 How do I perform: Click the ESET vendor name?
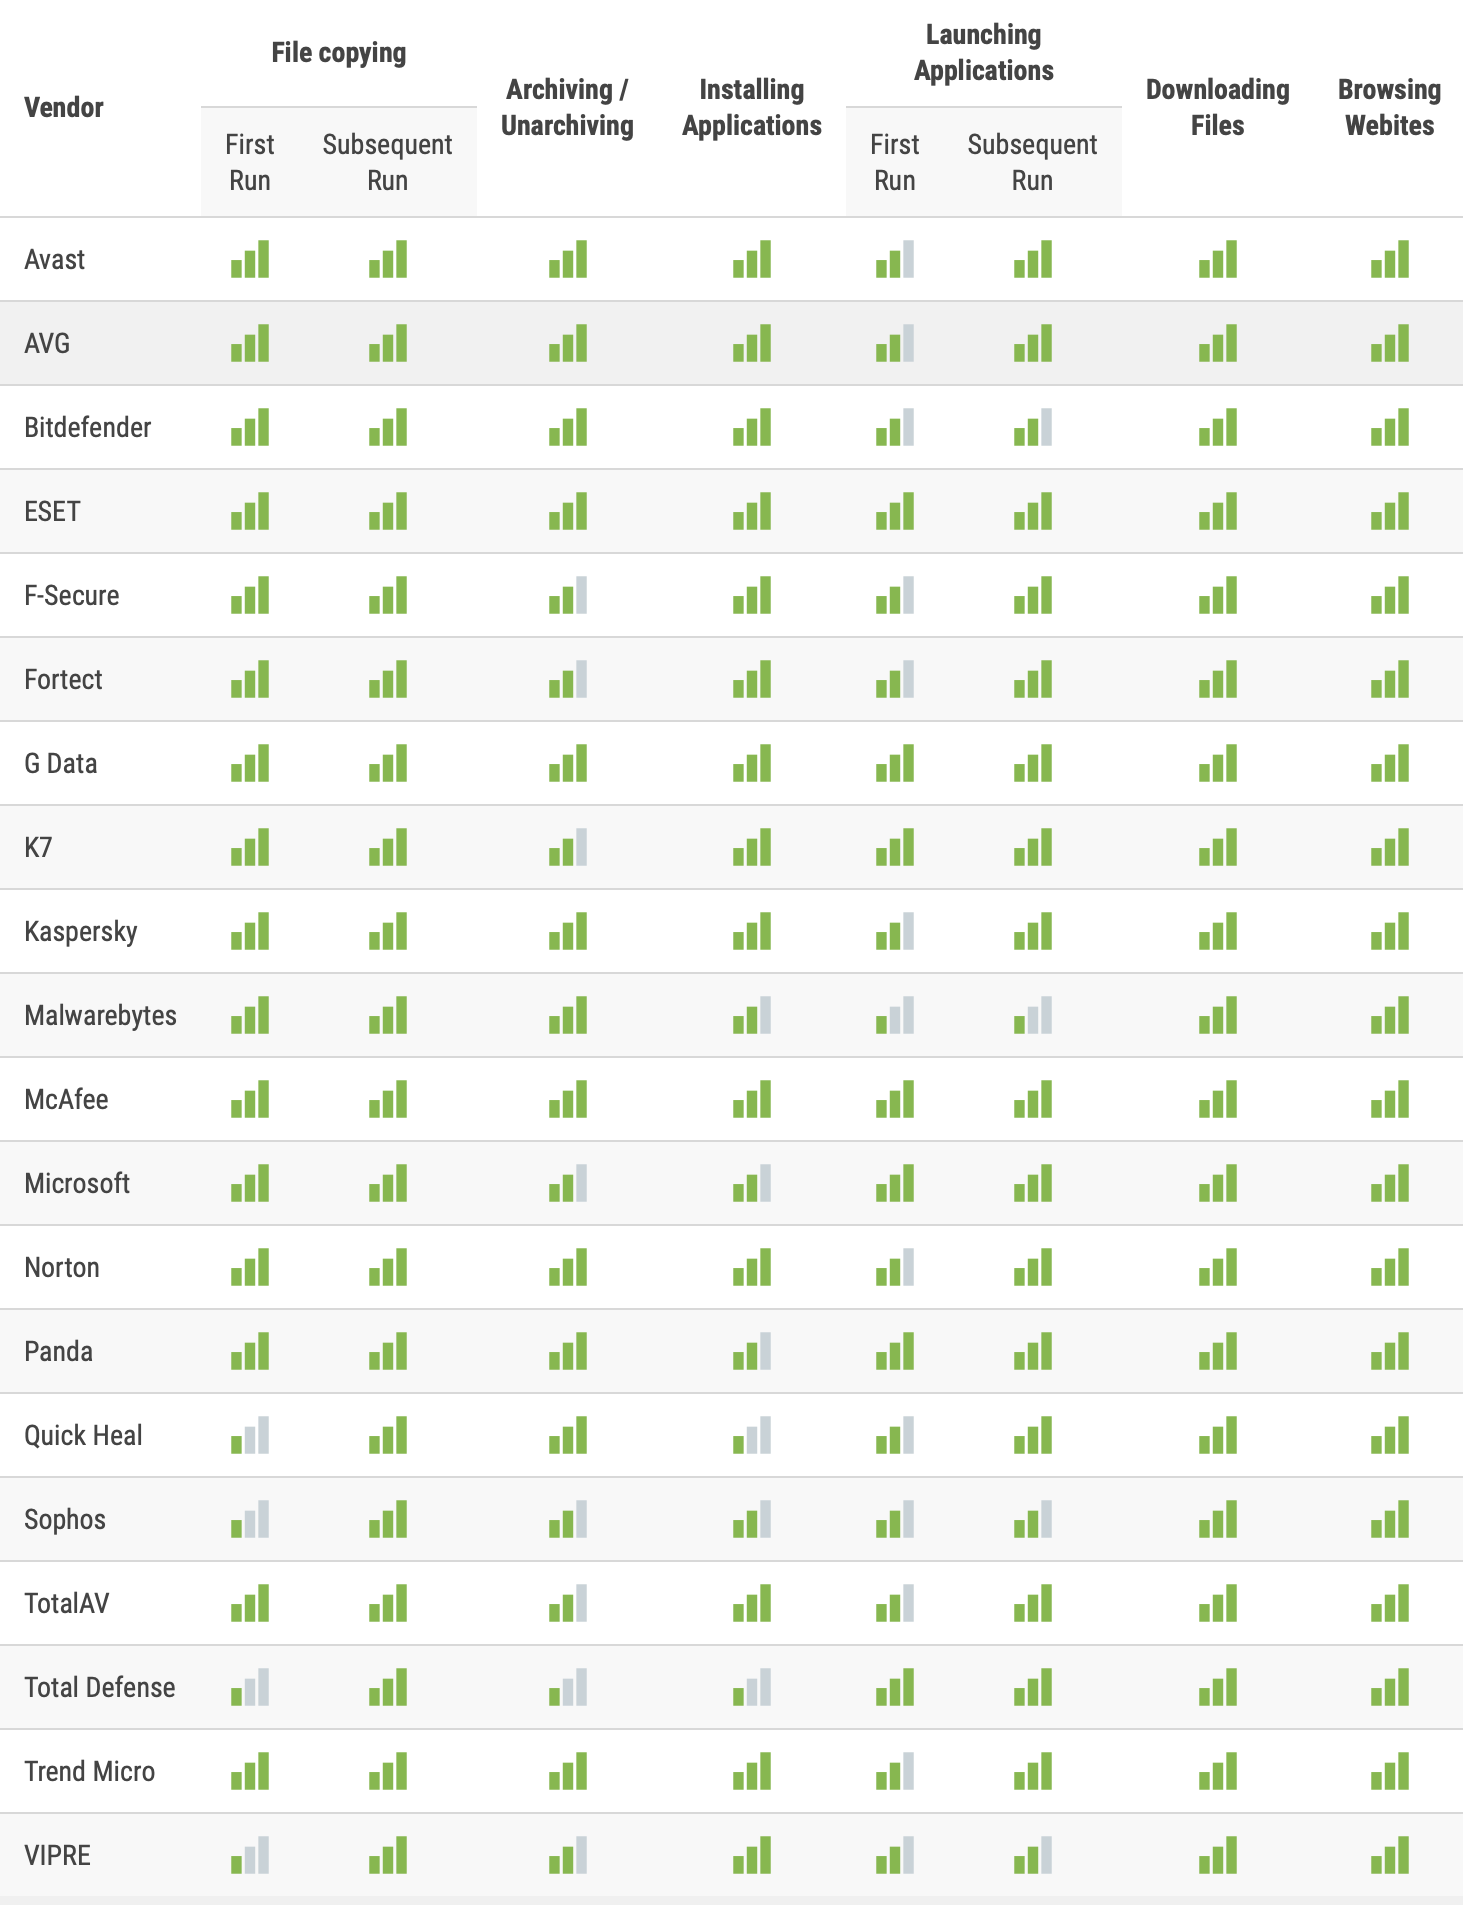(52, 511)
